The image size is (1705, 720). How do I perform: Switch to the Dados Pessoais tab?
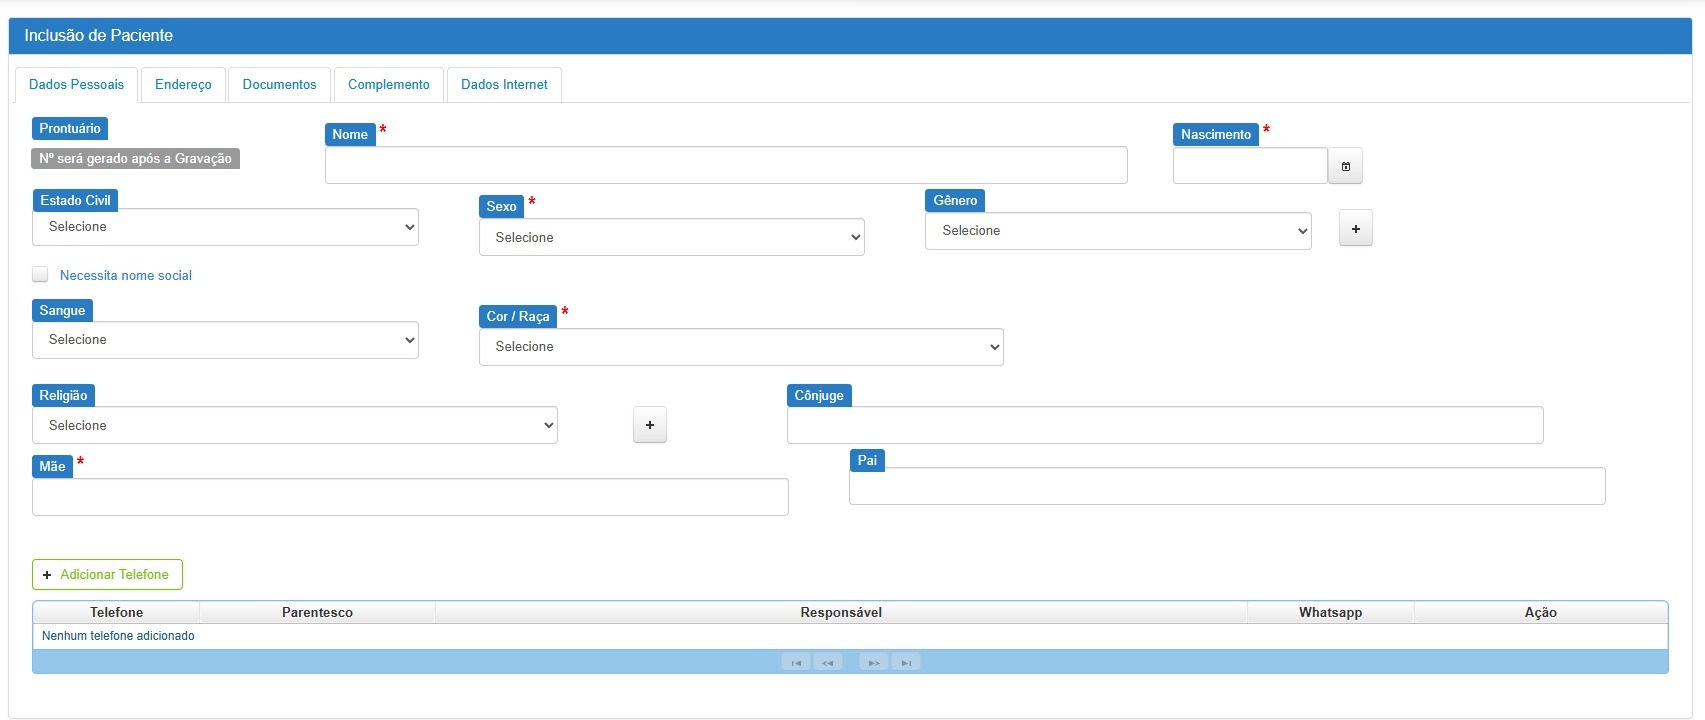[x=77, y=85]
